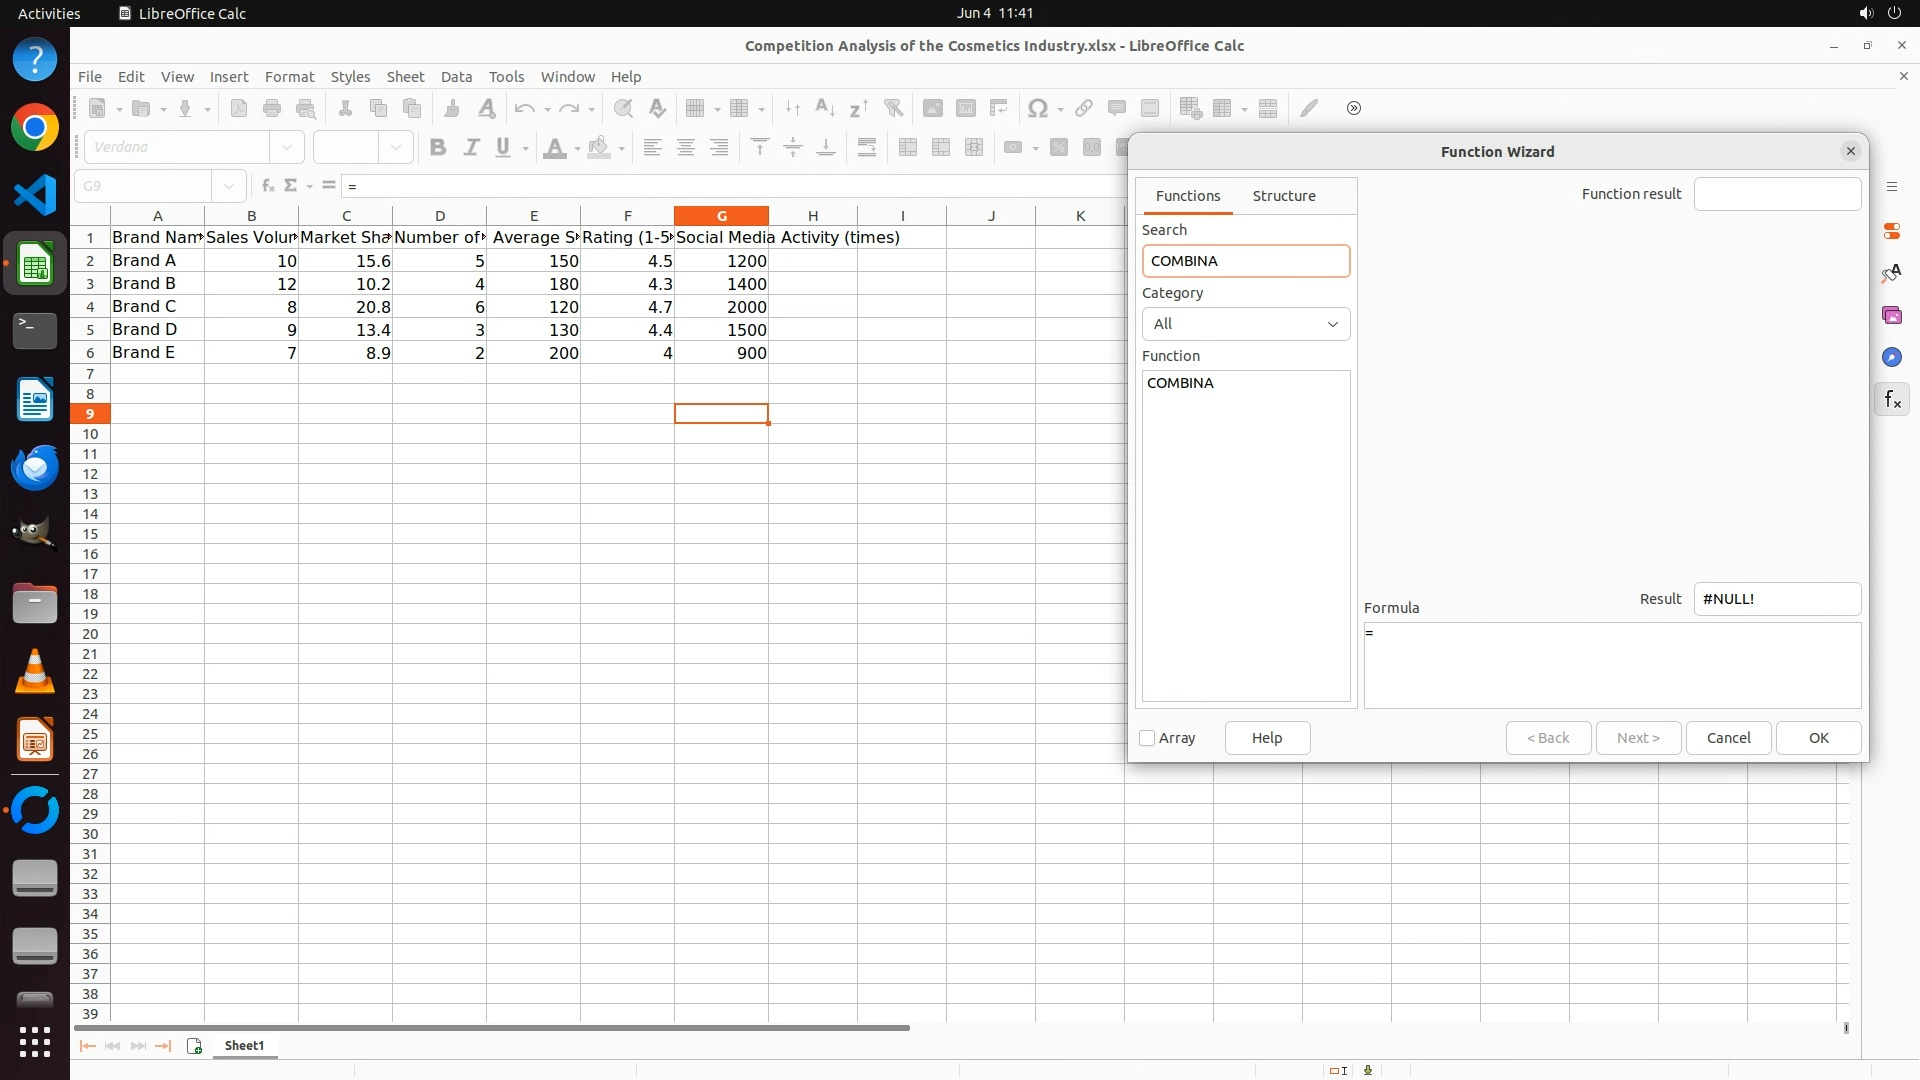Open the Name Box dropdown arrow
Image resolution: width=1920 pixels, height=1080 pixels.
pos(229,186)
